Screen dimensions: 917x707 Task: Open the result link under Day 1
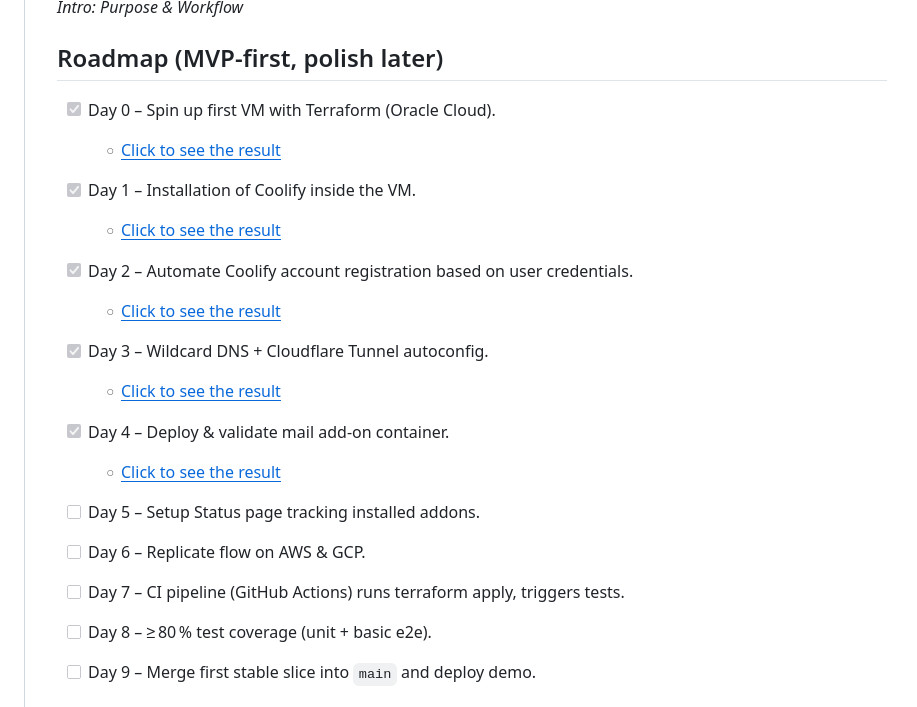pyautogui.click(x=201, y=230)
